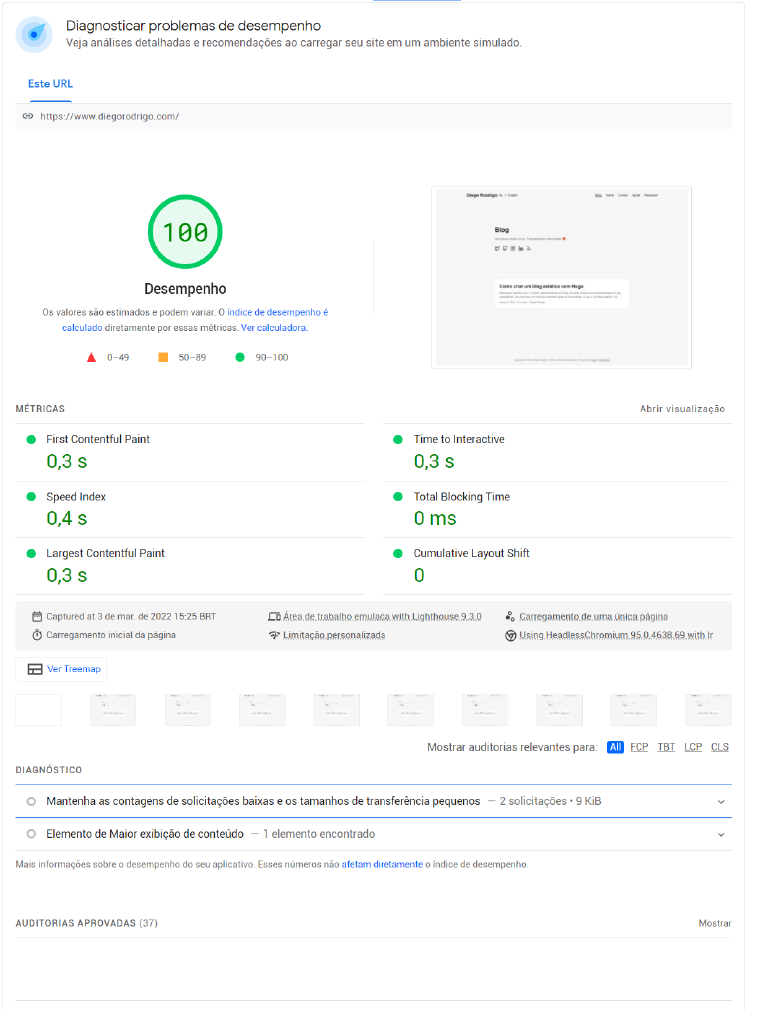This screenshot has height=1010, width=768.
Task: Click the stopwatch icon beside Carregamento inicial
Action: click(x=37, y=635)
